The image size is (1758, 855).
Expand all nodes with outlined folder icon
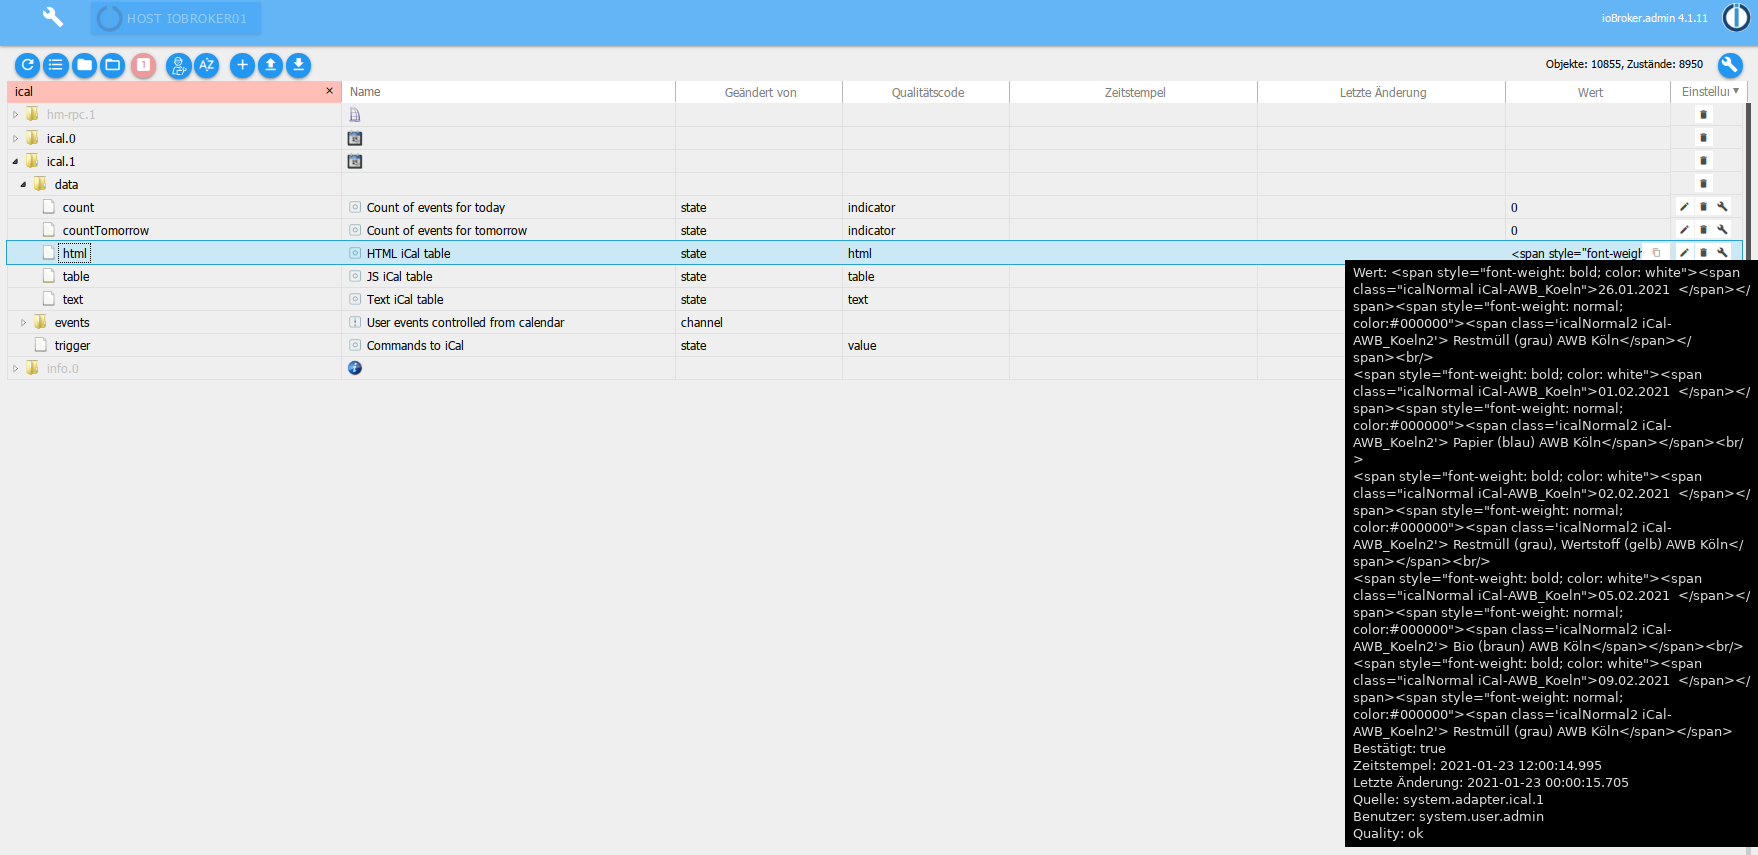tap(113, 65)
